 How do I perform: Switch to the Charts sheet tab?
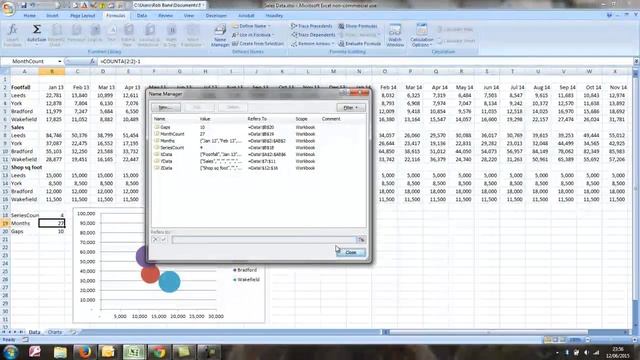pyautogui.click(x=55, y=332)
